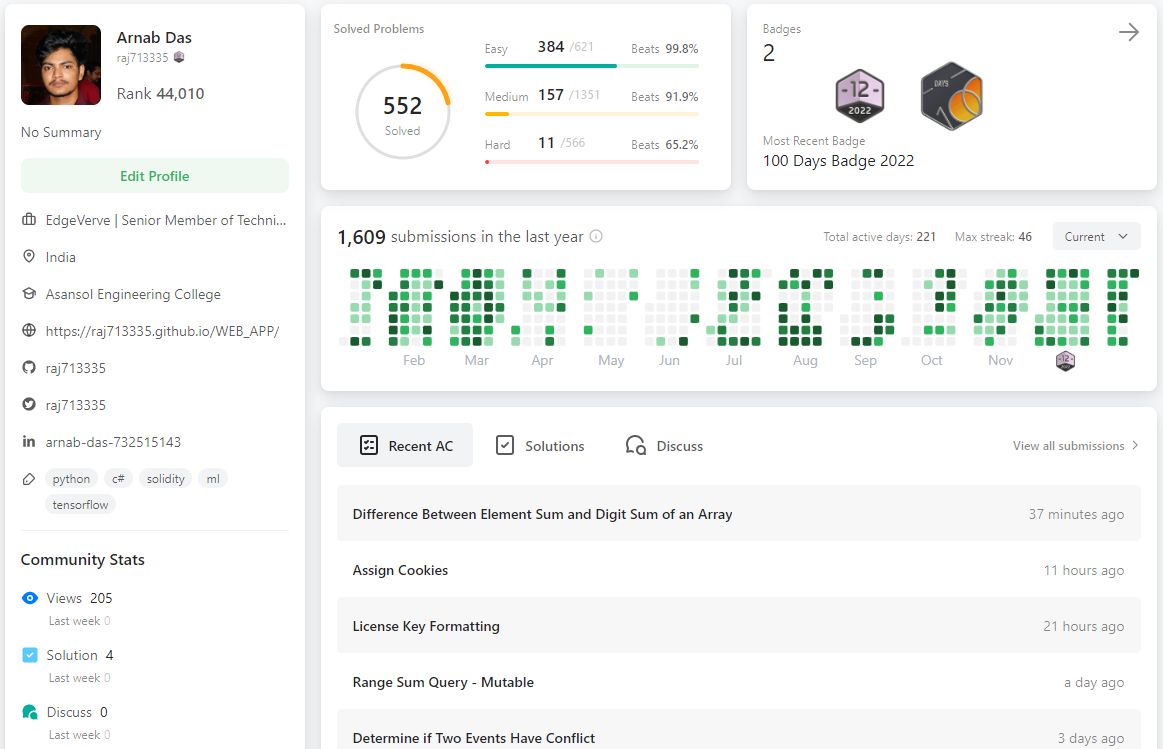Click the badge icon beside username raj713335
Image resolution: width=1163 pixels, height=749 pixels.
(x=179, y=57)
